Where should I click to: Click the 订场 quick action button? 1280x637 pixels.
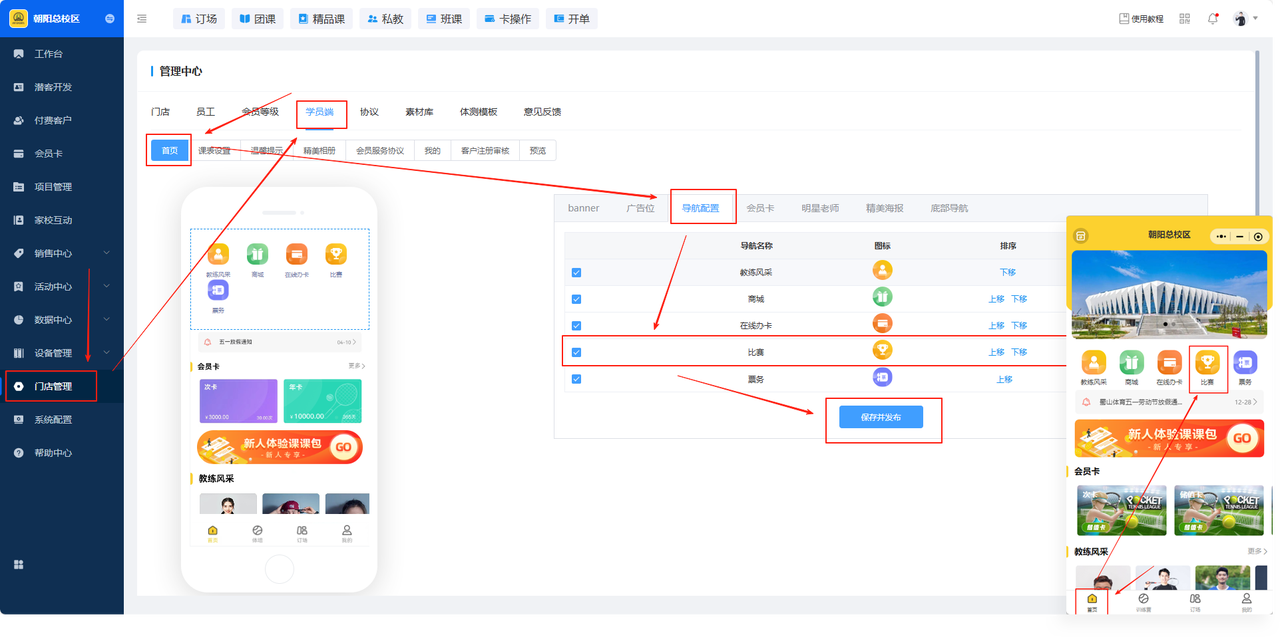tap(198, 19)
